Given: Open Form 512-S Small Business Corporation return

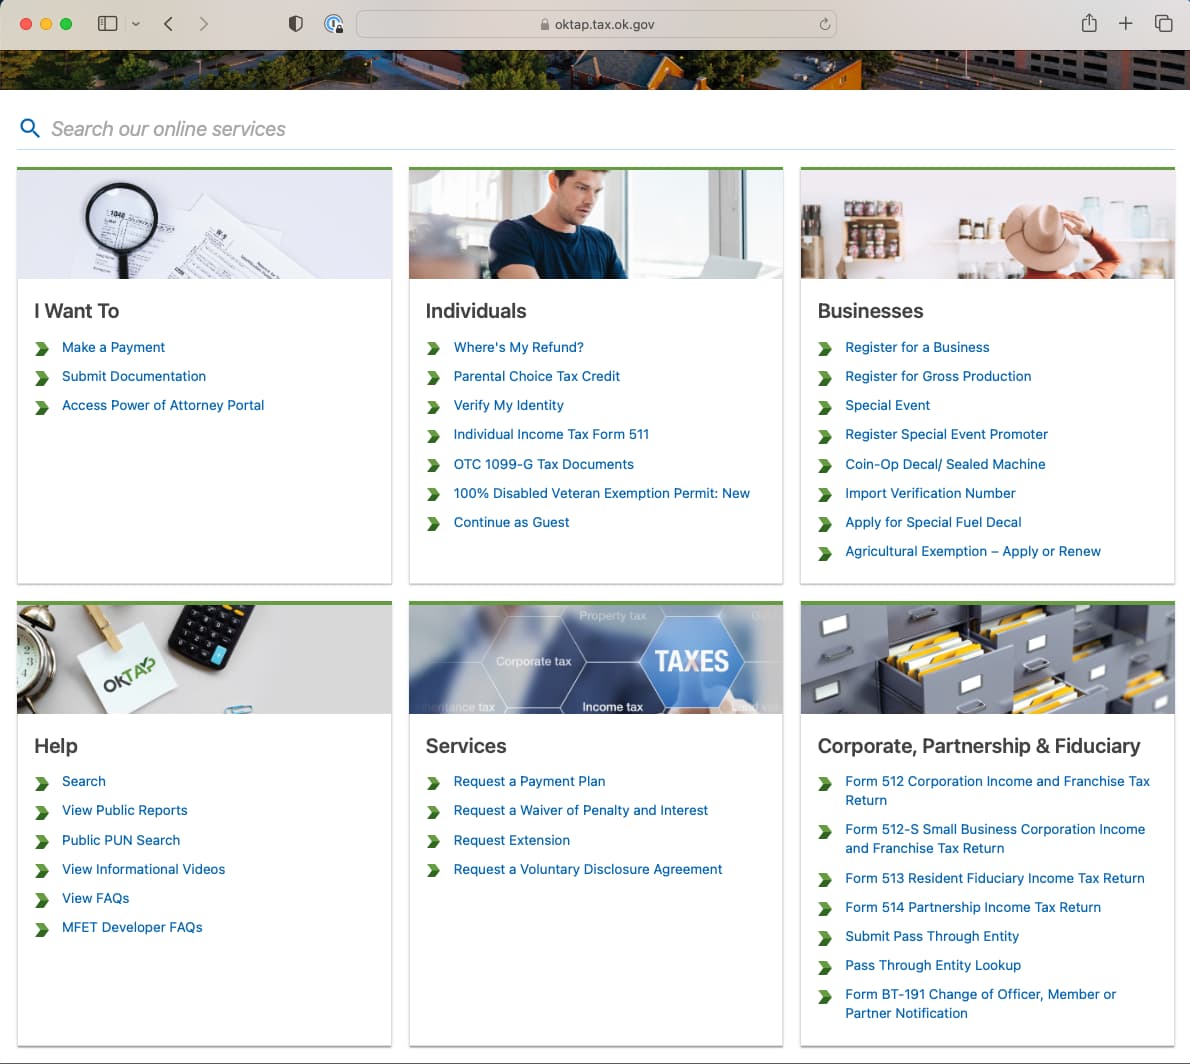Looking at the screenshot, I should coord(995,839).
